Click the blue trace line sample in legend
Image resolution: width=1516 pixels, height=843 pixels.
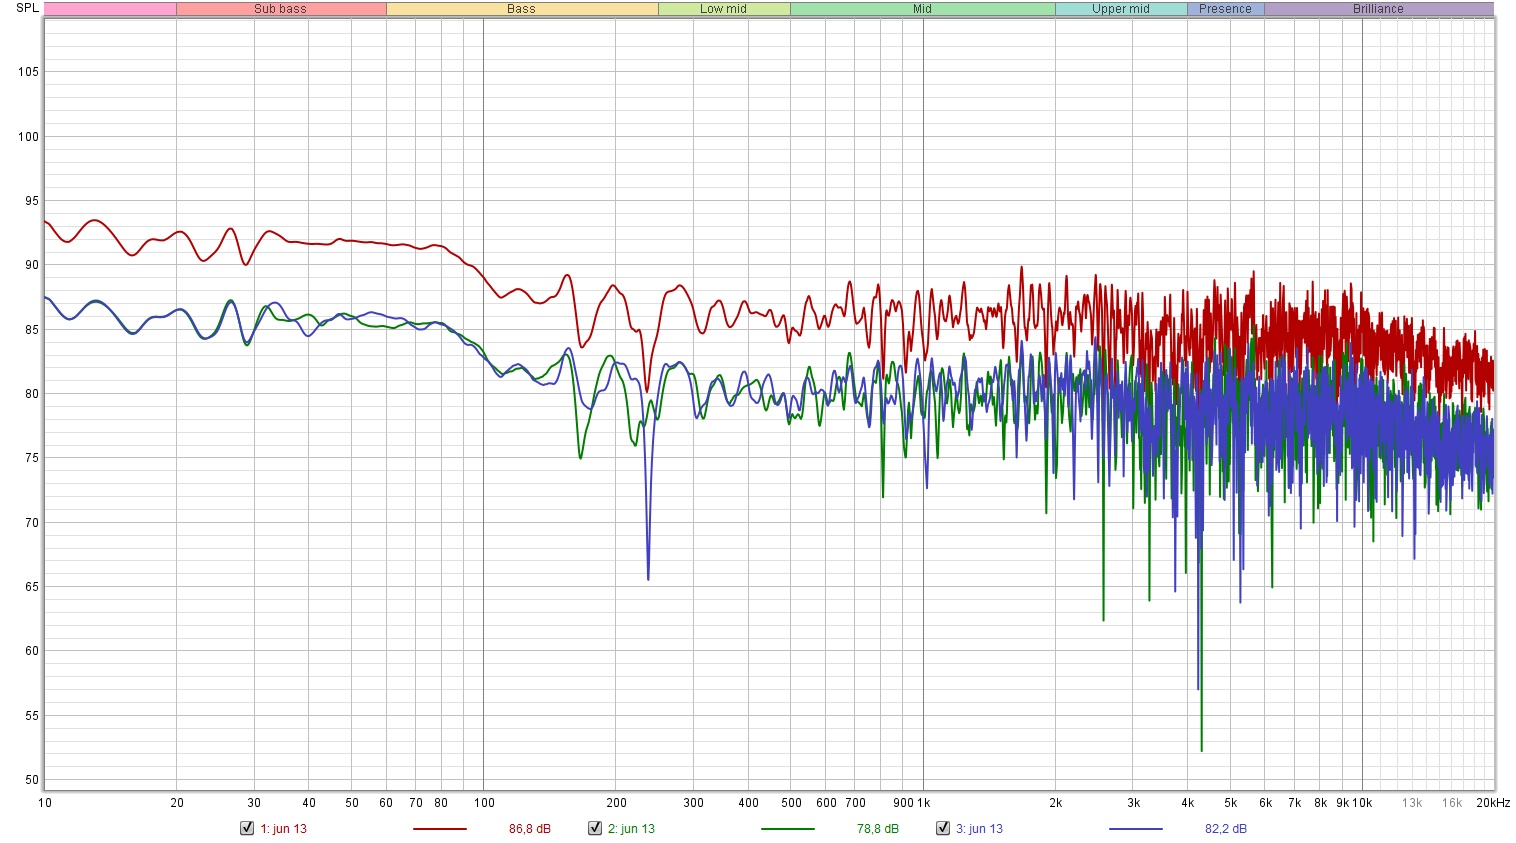click(x=1136, y=829)
